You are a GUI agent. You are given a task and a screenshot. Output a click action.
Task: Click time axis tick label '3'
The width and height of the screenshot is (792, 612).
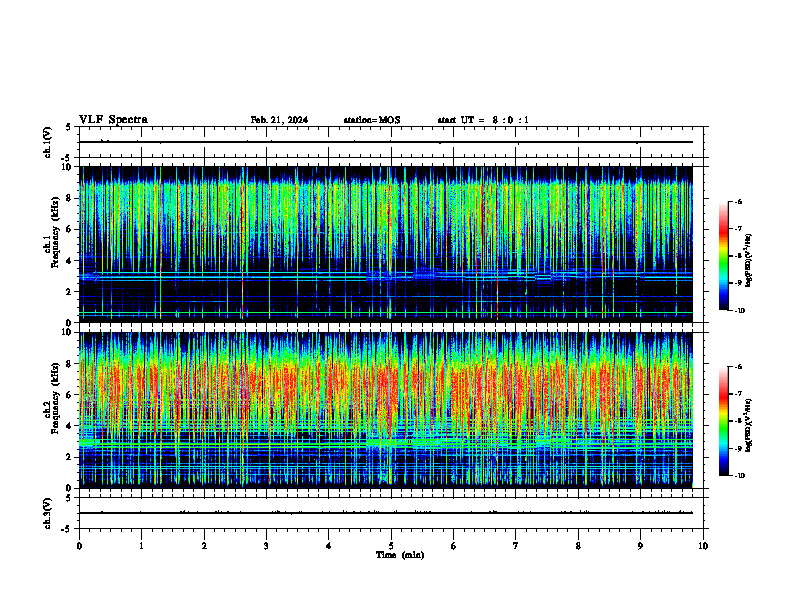coord(266,546)
